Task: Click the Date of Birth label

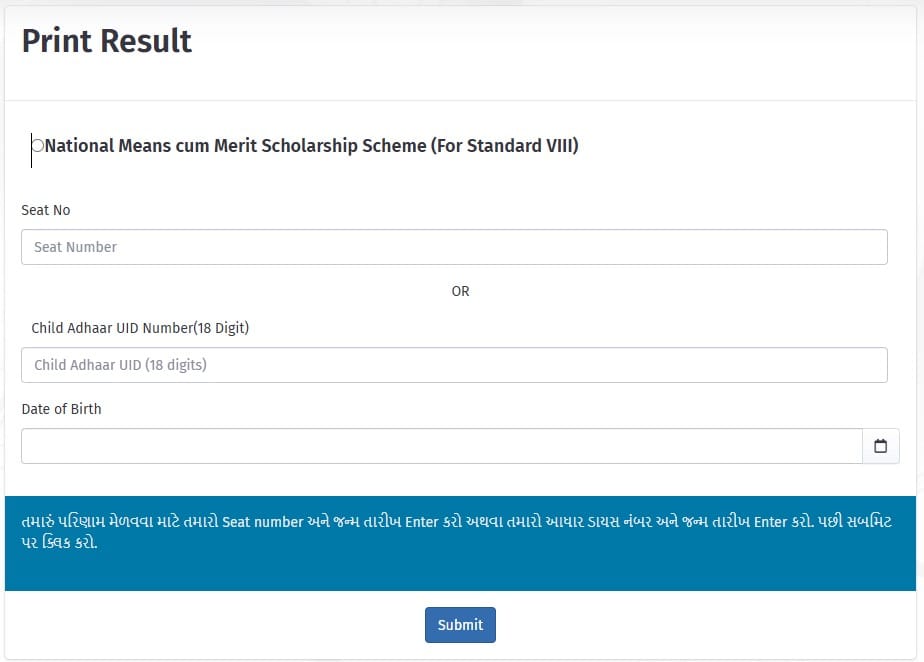Action: pyautogui.click(x=61, y=409)
